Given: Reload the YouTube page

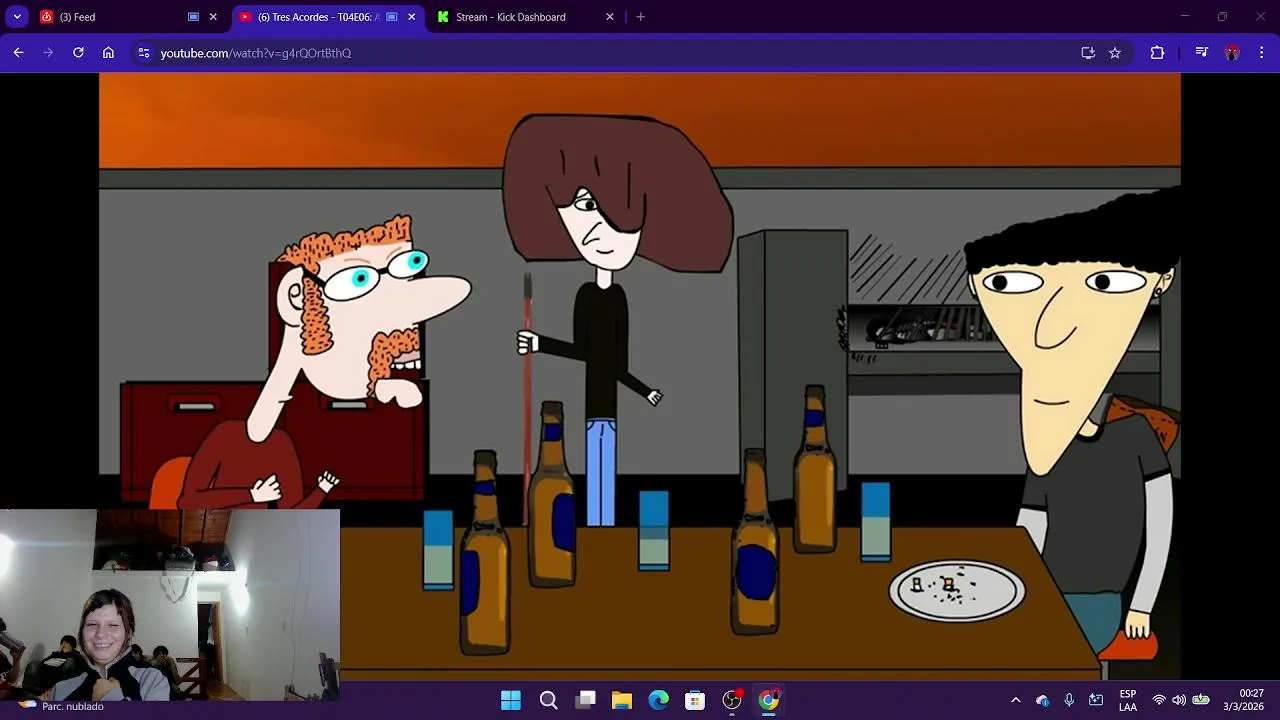Looking at the screenshot, I should coord(78,53).
